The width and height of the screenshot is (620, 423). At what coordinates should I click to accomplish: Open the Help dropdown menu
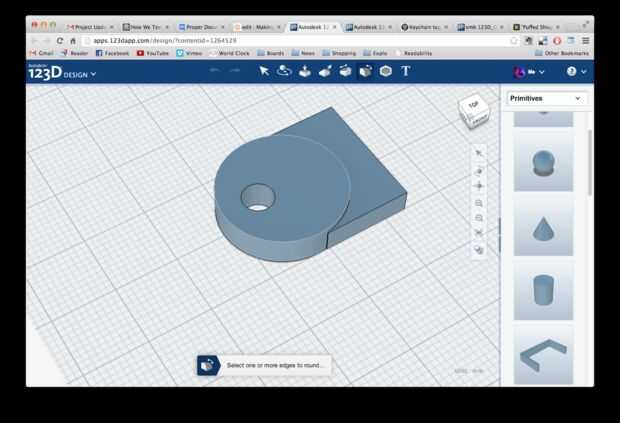(x=576, y=72)
